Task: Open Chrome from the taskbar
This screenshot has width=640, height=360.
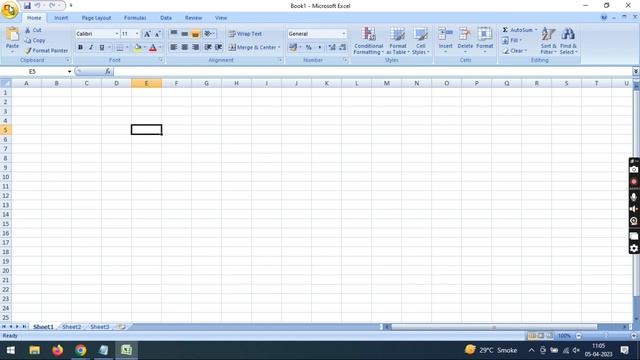Action: [x=80, y=350]
